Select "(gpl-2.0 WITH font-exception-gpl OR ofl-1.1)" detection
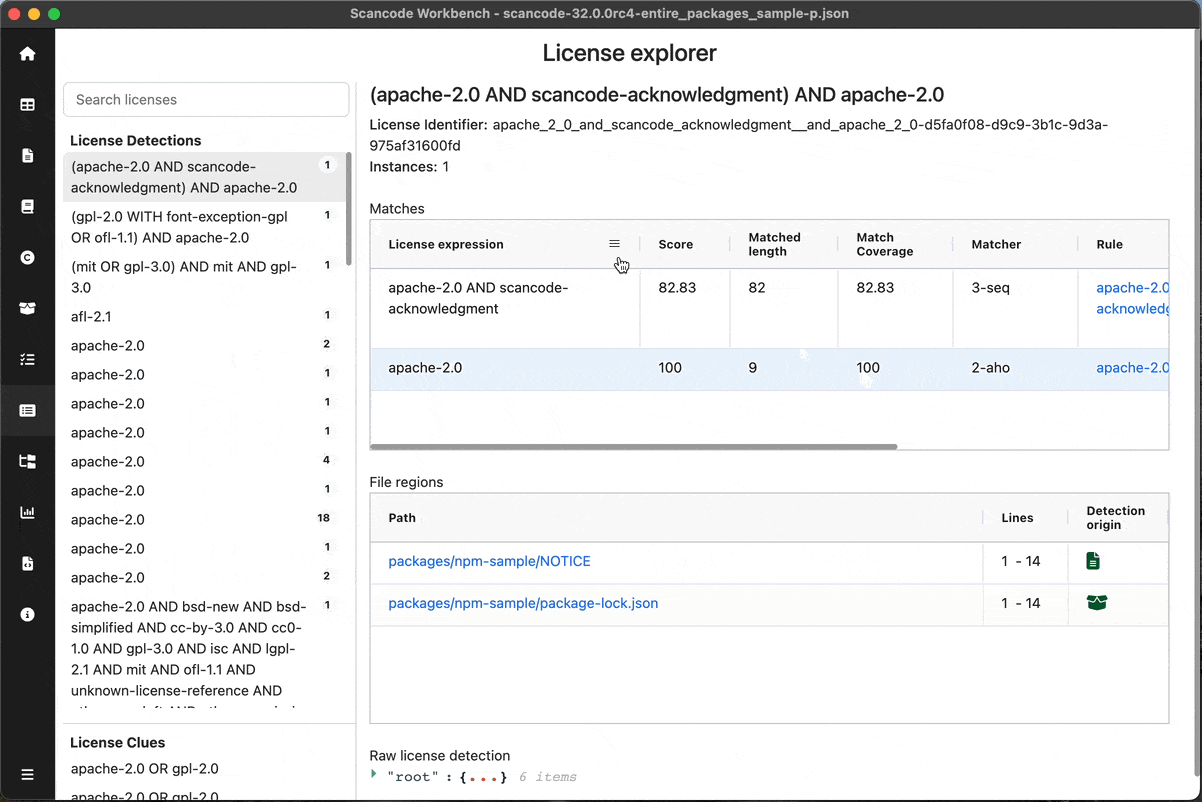 (204, 227)
